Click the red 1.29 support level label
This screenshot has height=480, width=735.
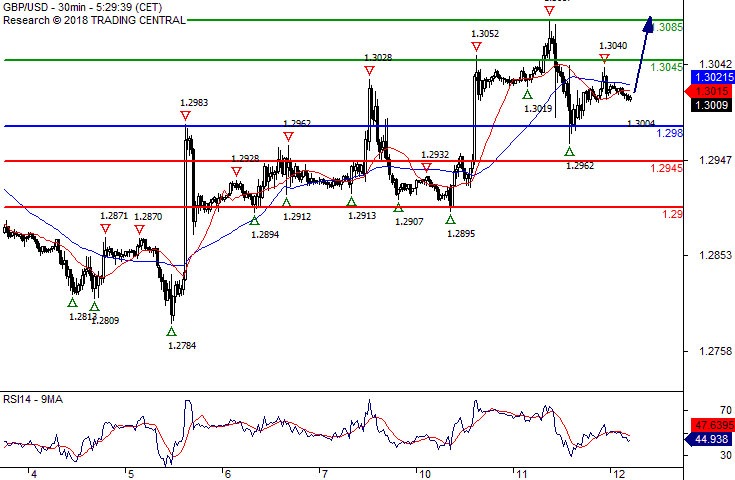(672, 214)
